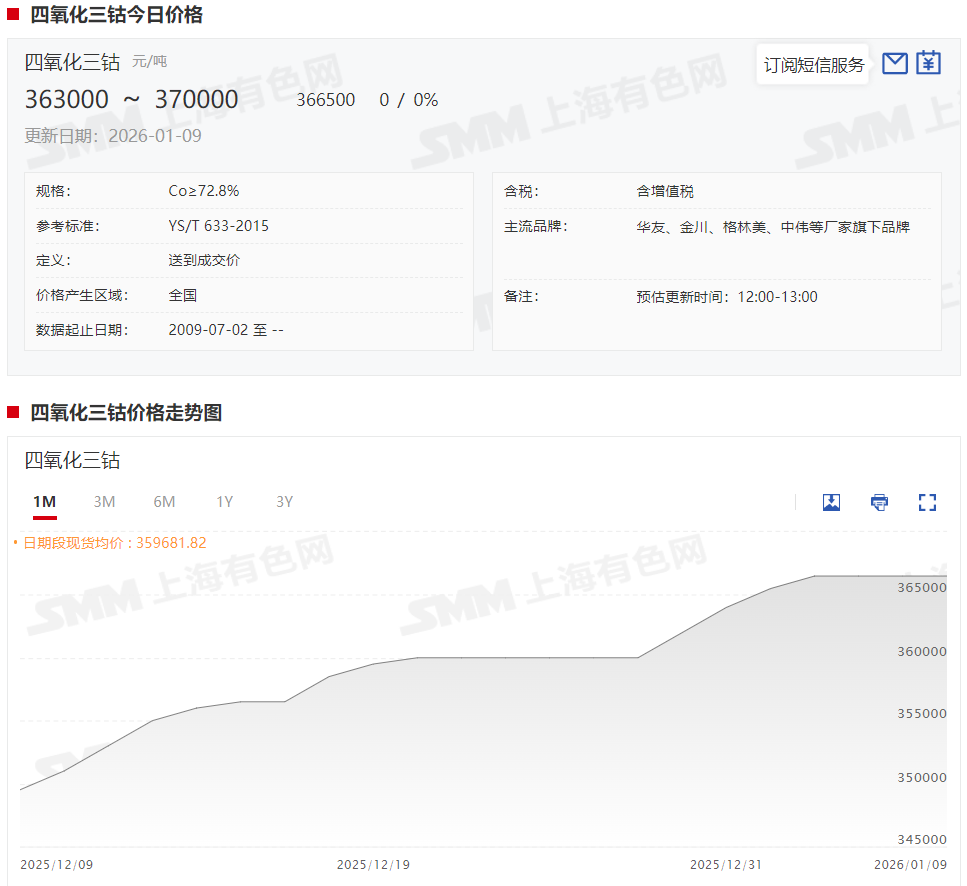Click the calendar yen price subscription icon
Viewport: 967px width, 886px height.
tap(929, 63)
